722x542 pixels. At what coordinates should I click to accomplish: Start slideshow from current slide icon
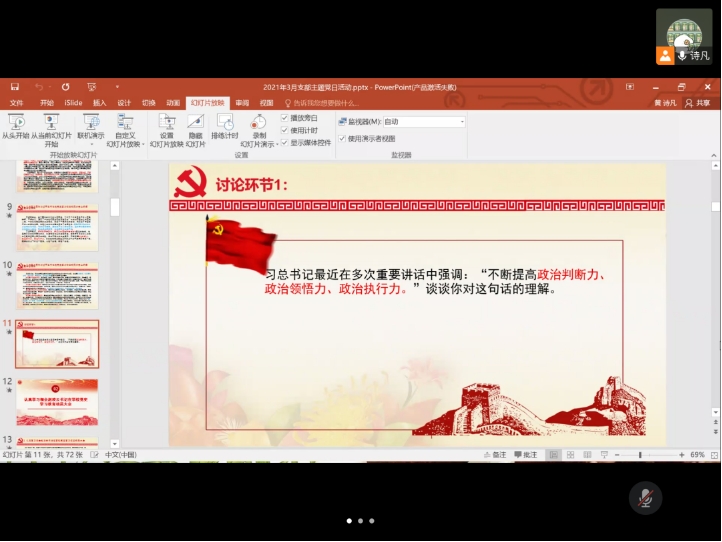(51, 125)
